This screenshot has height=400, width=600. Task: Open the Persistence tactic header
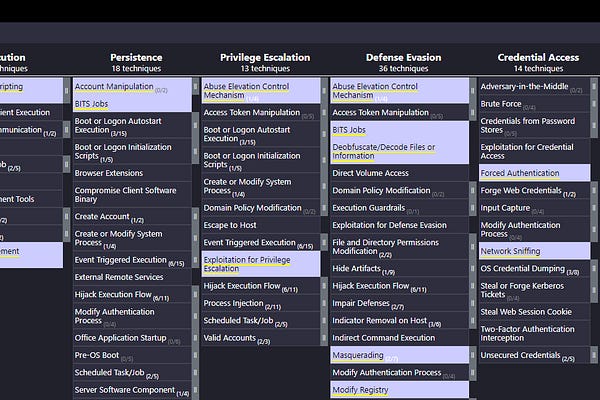tap(136, 57)
